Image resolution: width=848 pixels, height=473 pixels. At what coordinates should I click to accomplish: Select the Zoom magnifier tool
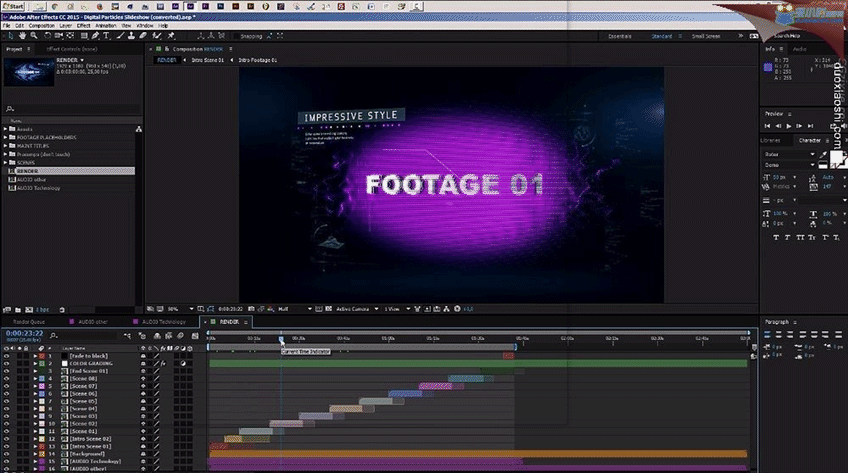(x=34, y=36)
